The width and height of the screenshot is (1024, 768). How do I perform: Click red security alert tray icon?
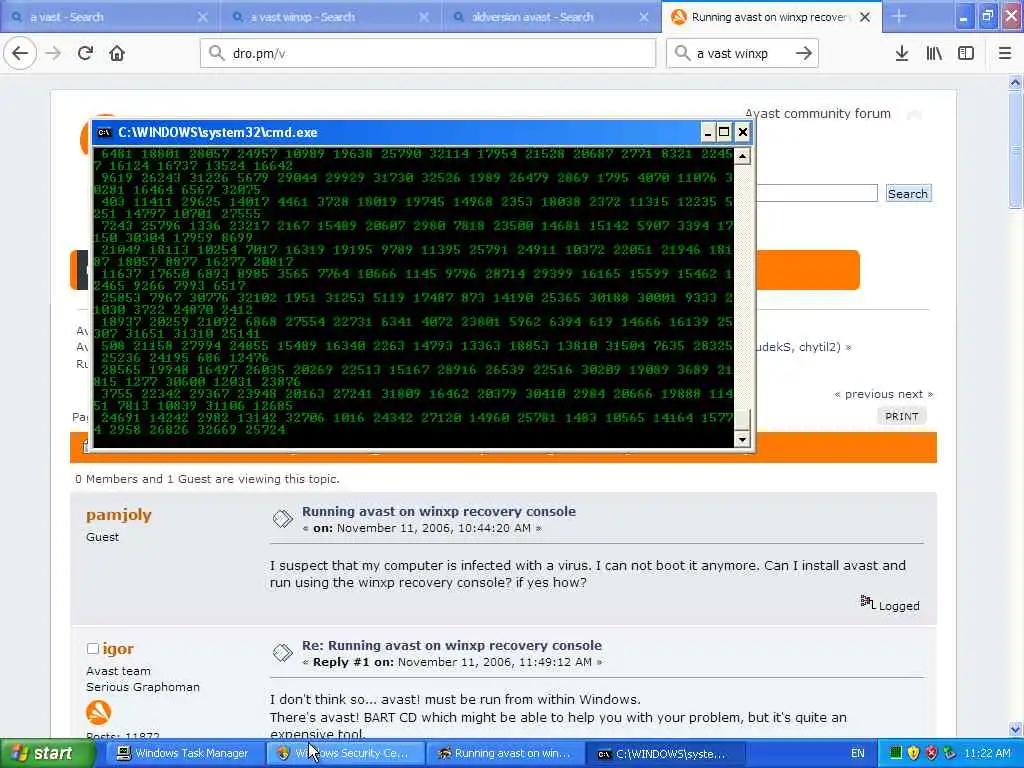click(931, 753)
